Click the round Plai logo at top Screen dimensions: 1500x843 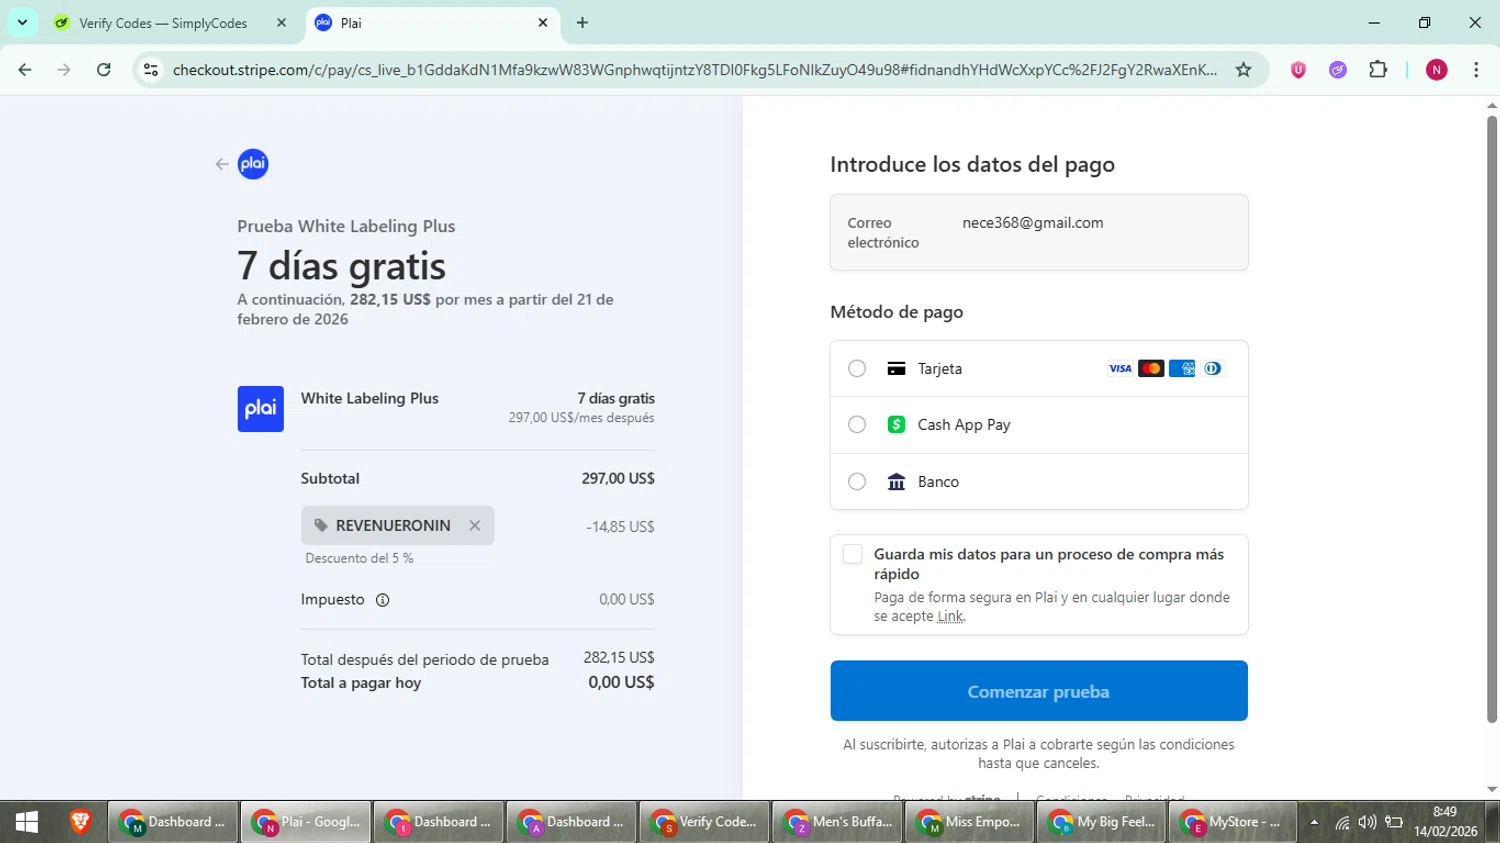coord(253,164)
